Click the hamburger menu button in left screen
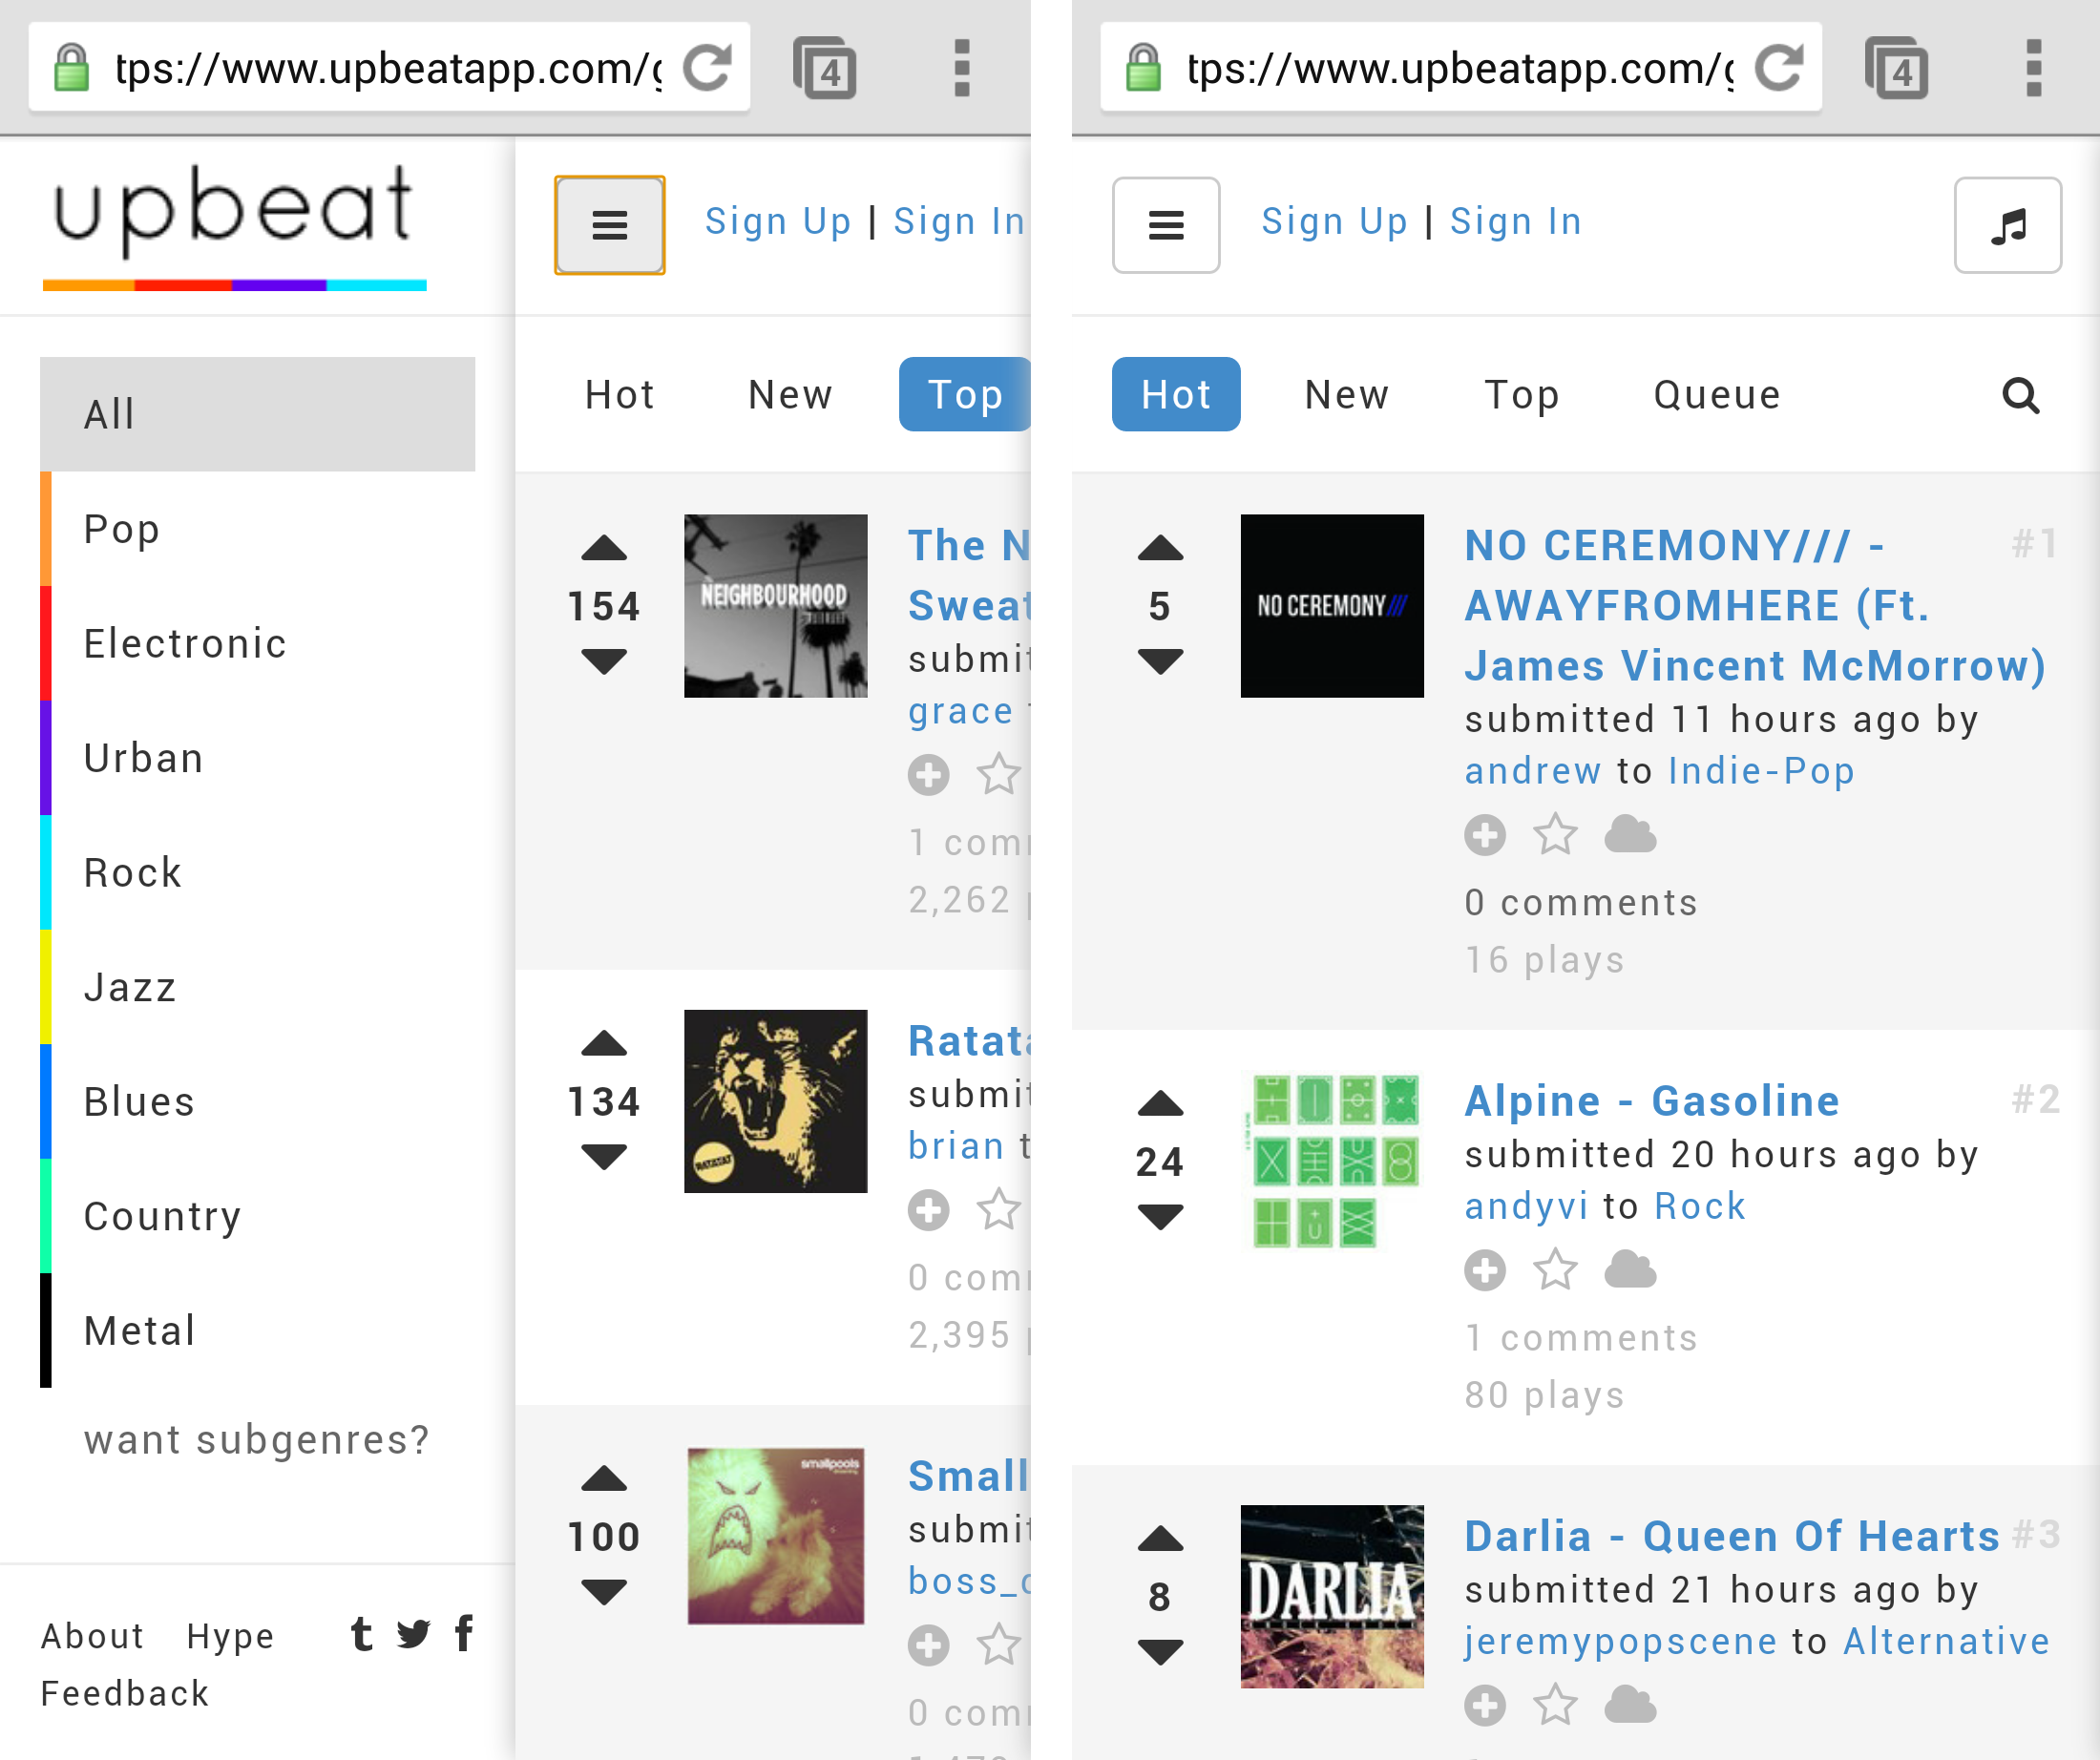 coord(609,224)
